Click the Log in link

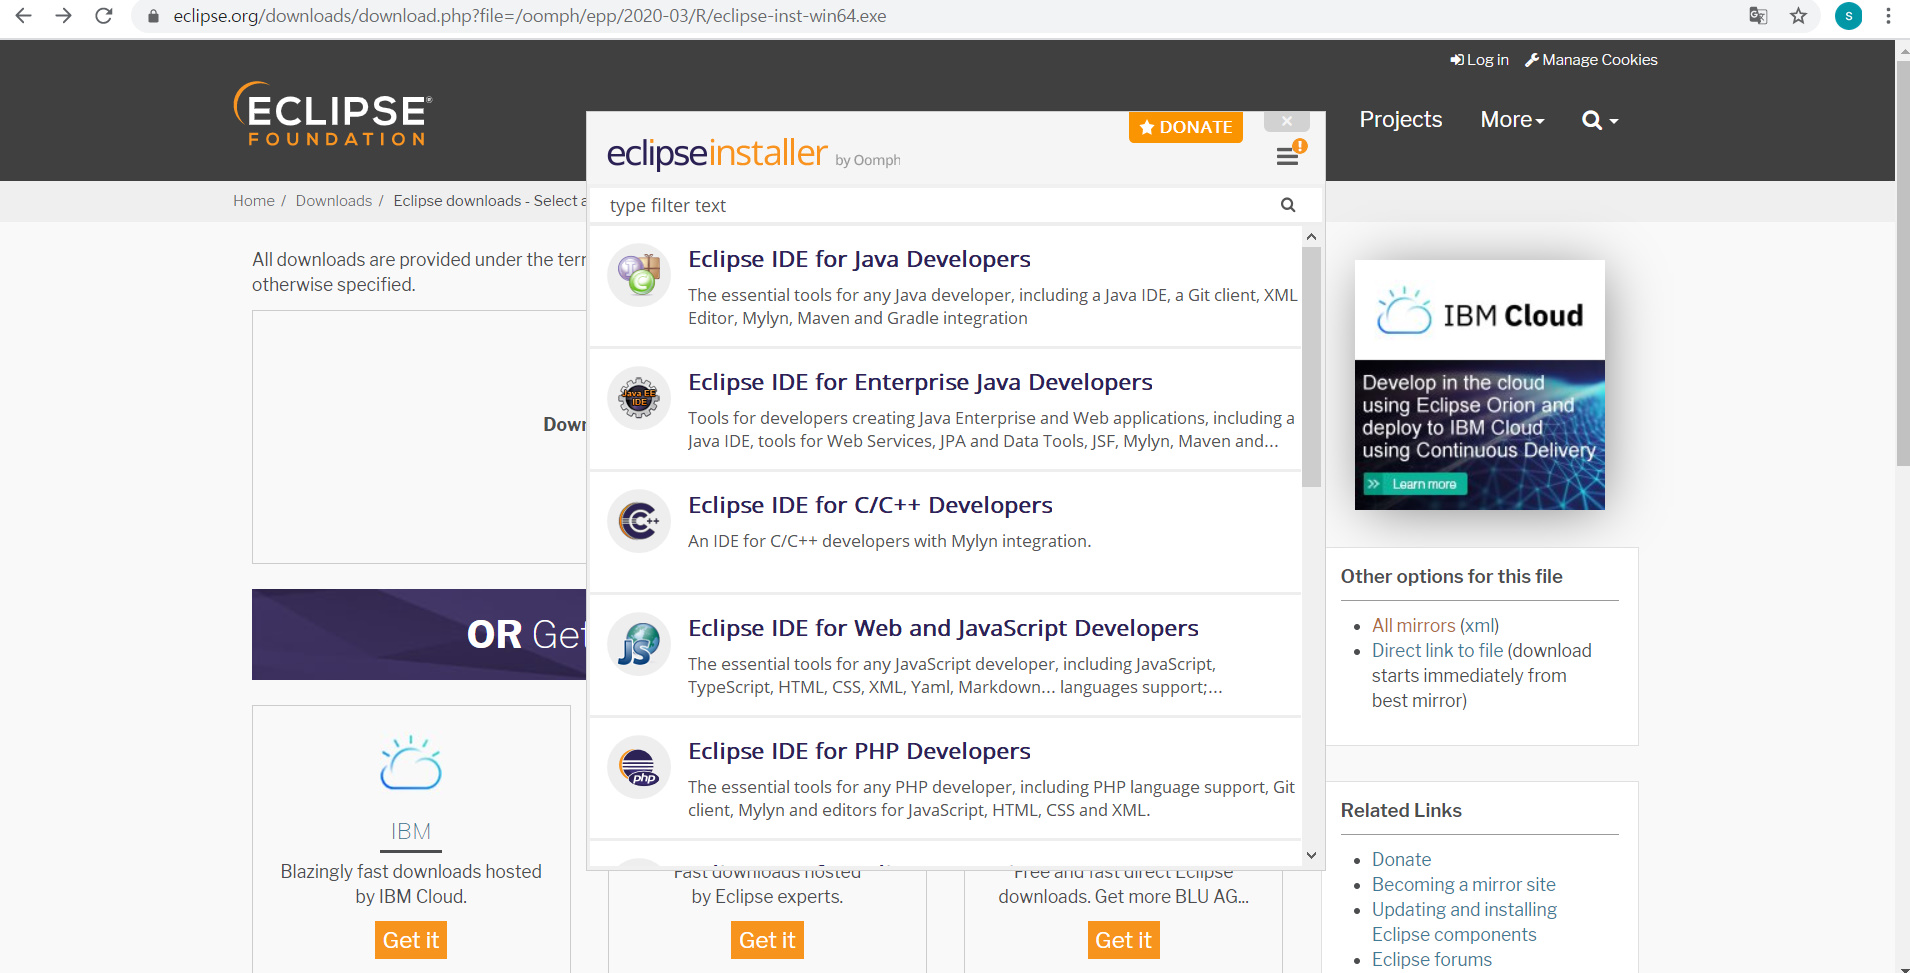point(1480,60)
